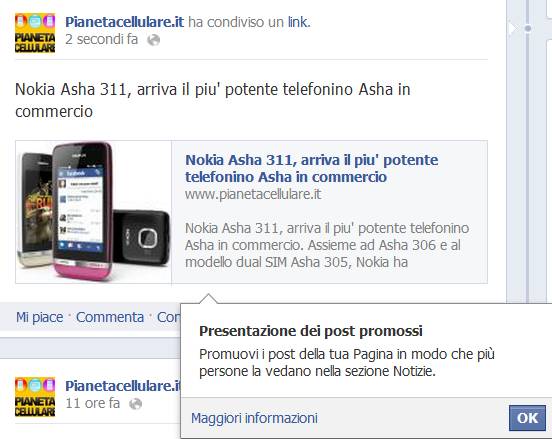
Task: Open the "11 ore fa" timestamp
Action: click(93, 403)
